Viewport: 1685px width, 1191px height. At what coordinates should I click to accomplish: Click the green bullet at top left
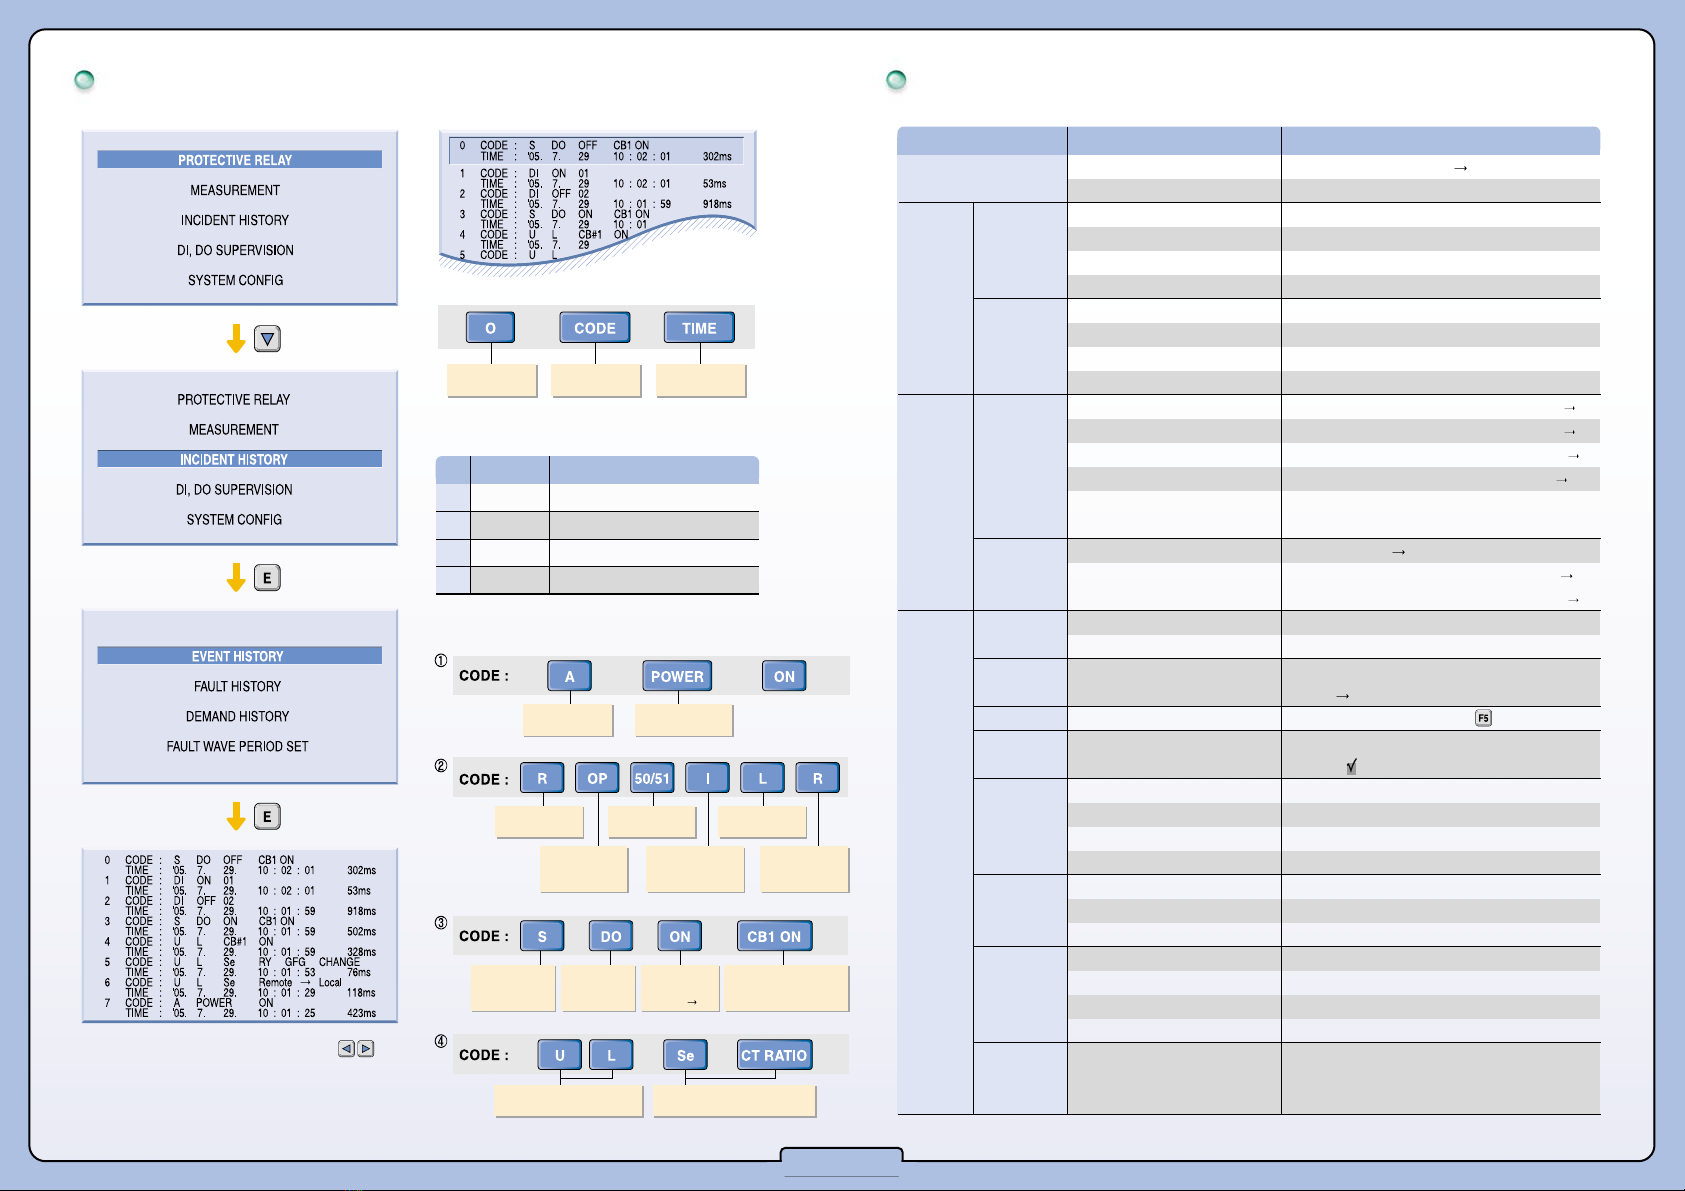(85, 80)
